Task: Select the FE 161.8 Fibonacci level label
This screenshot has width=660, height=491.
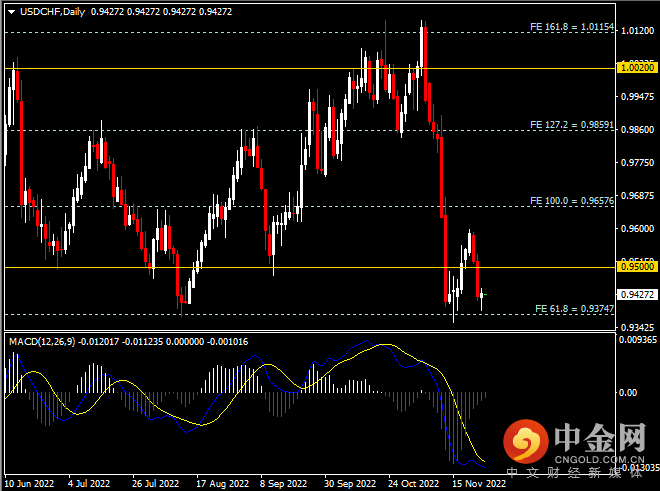Action: tap(571, 25)
